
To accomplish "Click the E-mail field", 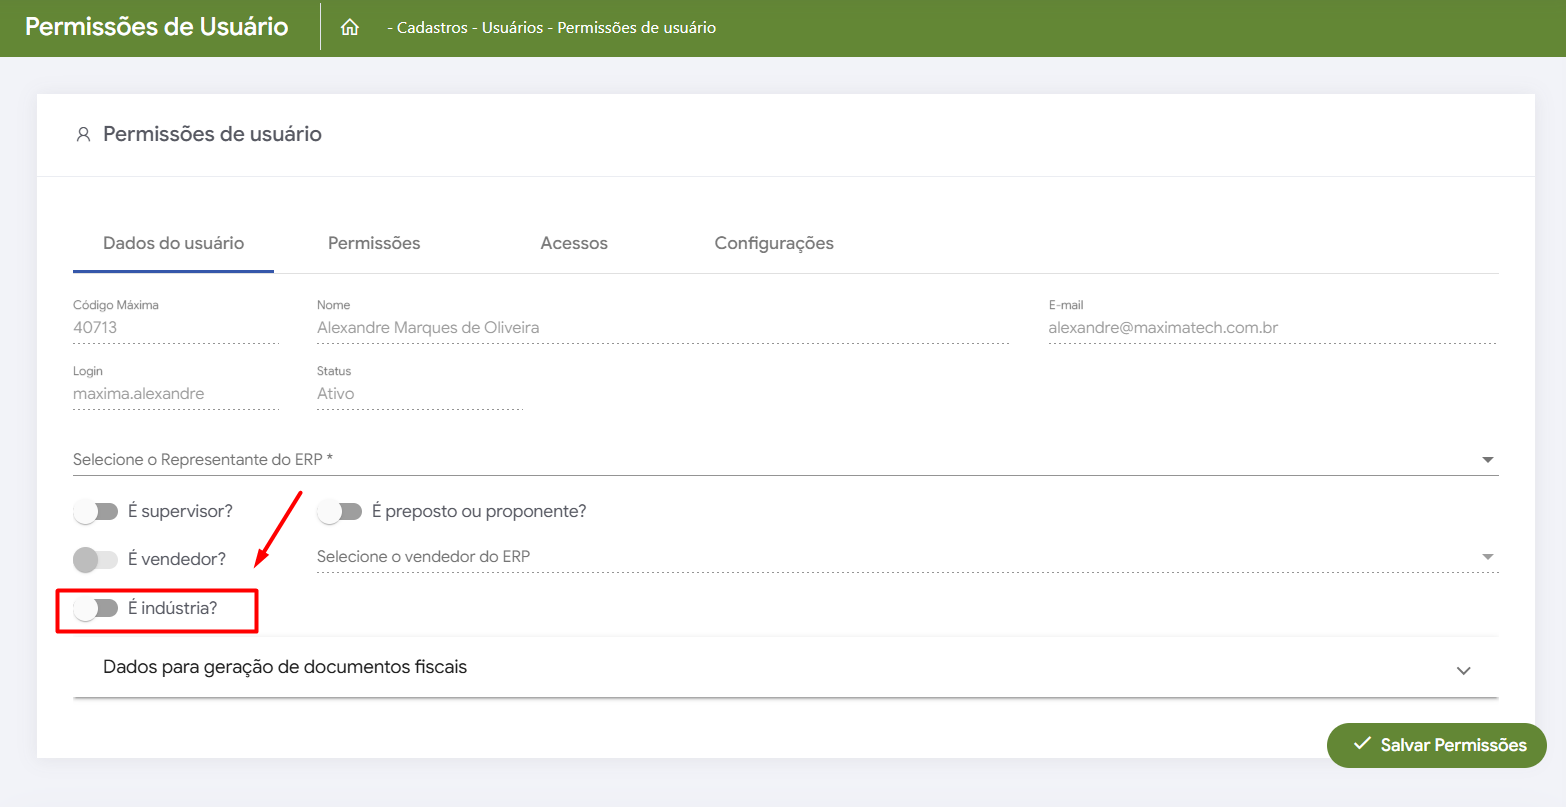I will (1271, 328).
